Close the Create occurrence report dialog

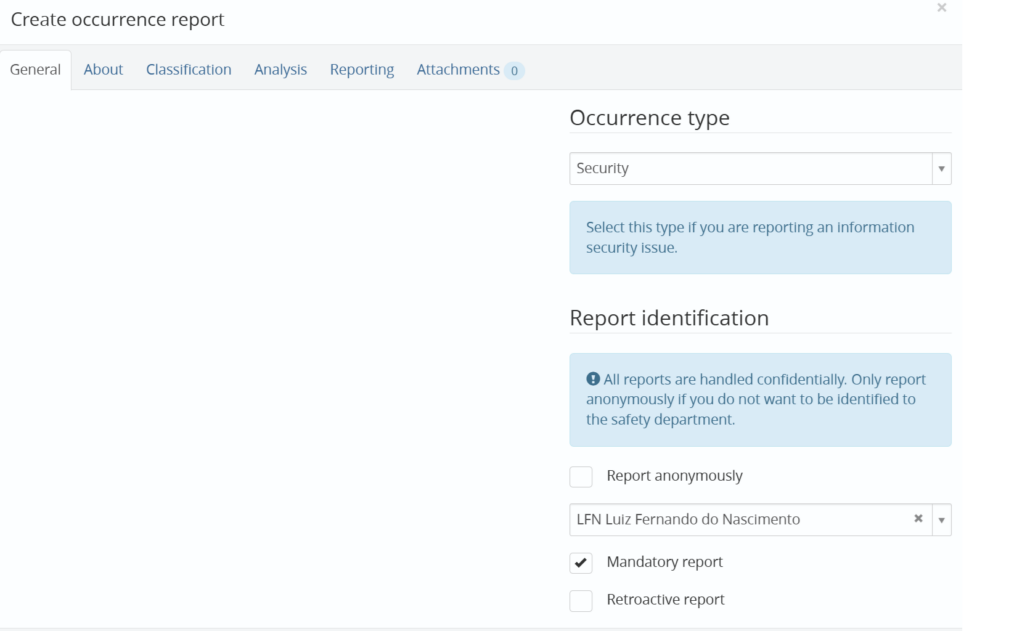tap(941, 8)
